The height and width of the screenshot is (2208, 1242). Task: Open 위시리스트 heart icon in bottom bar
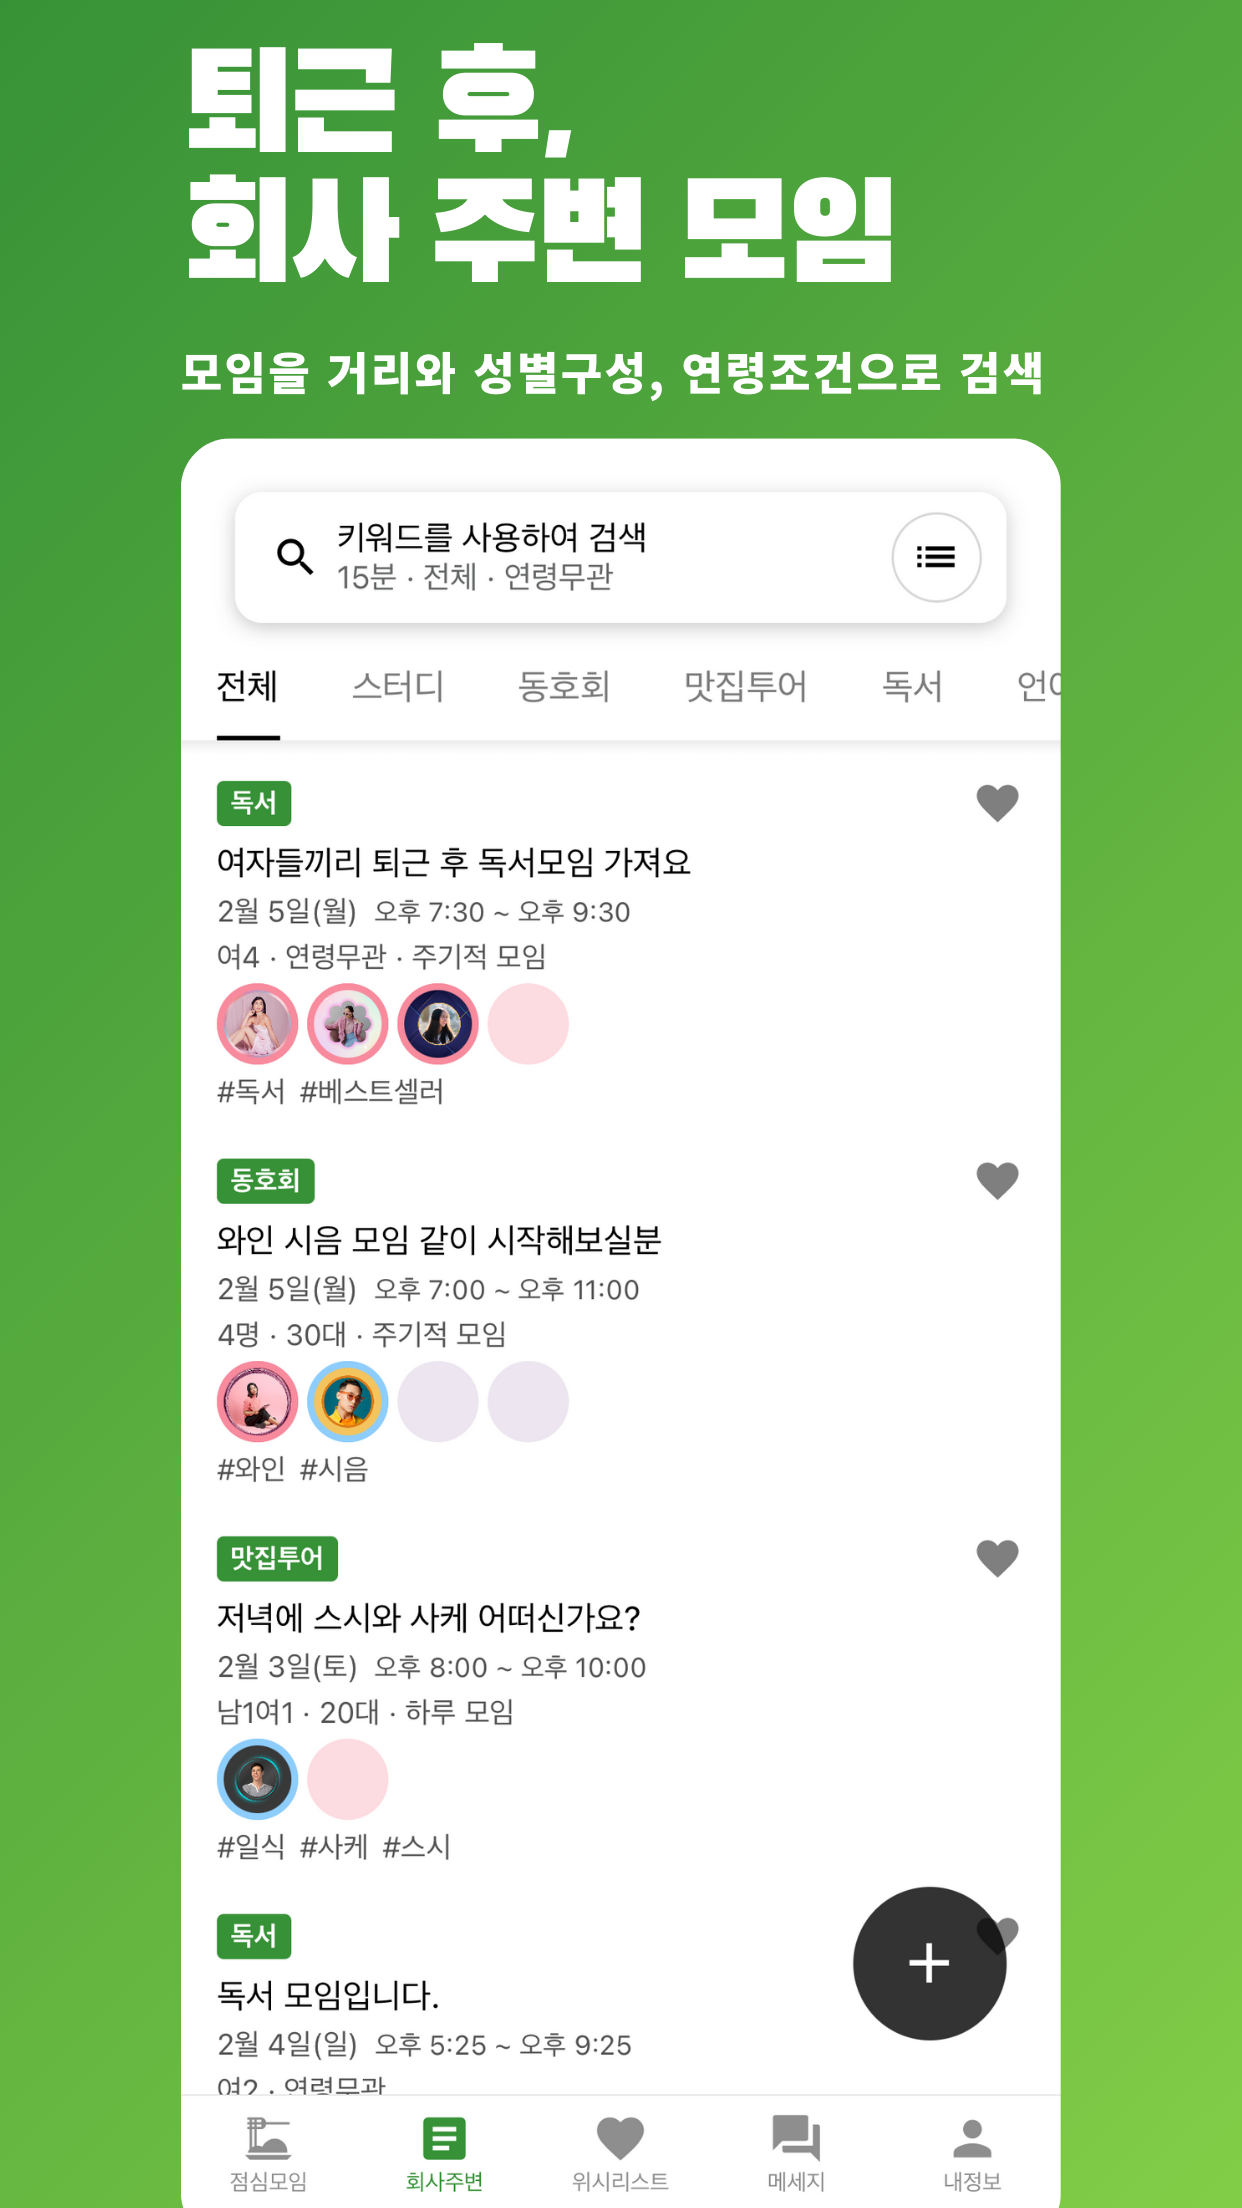click(620, 2139)
